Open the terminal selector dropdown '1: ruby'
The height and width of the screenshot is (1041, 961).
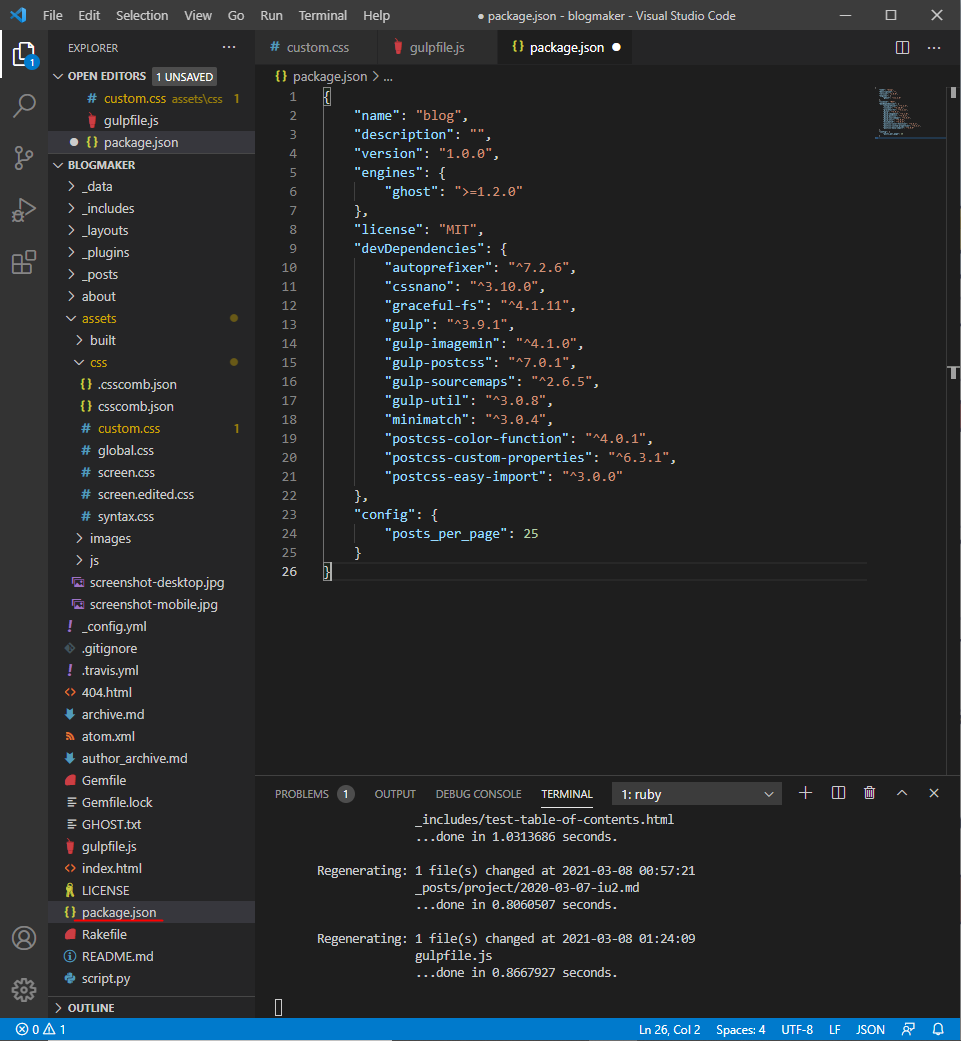(696, 794)
